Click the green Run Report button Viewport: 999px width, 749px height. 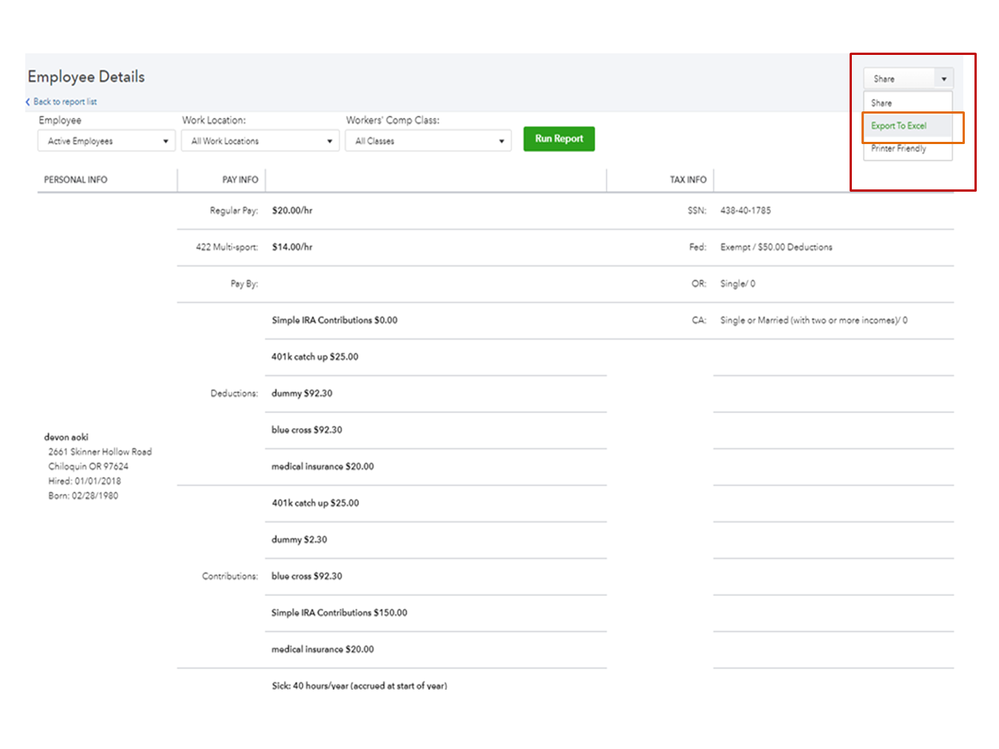point(559,139)
